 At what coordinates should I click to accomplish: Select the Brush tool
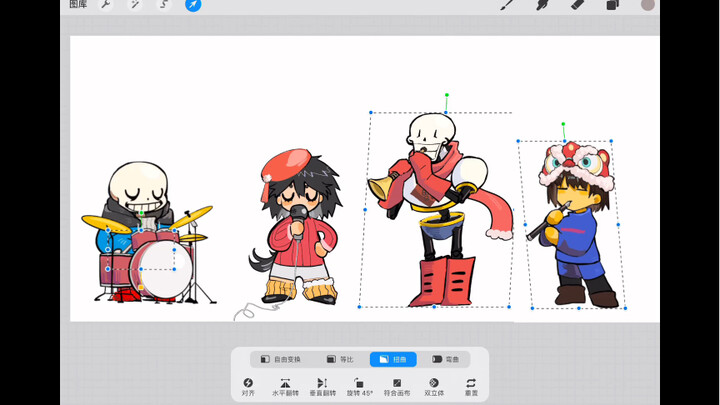tap(507, 5)
